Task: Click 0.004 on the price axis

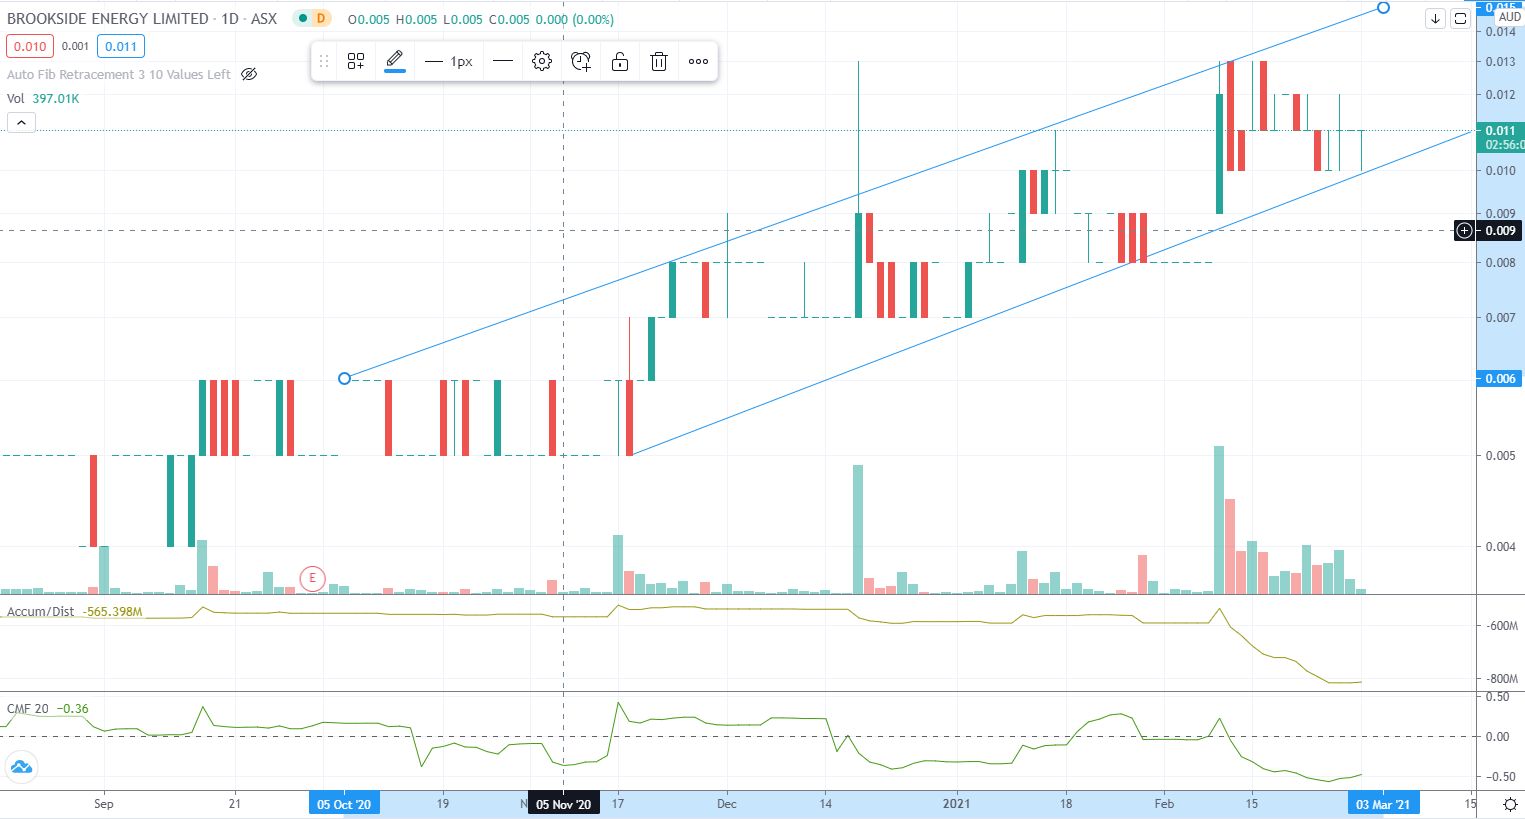Action: 1500,547
